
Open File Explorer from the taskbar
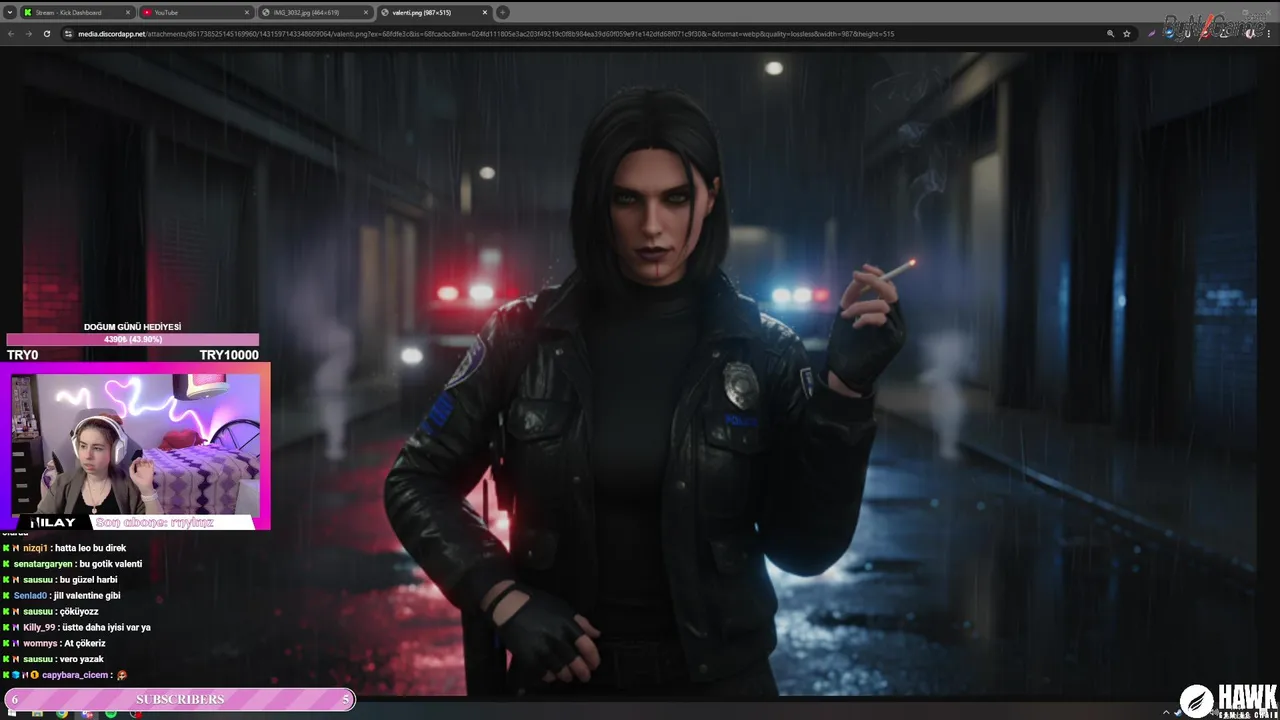pyautogui.click(x=37, y=713)
